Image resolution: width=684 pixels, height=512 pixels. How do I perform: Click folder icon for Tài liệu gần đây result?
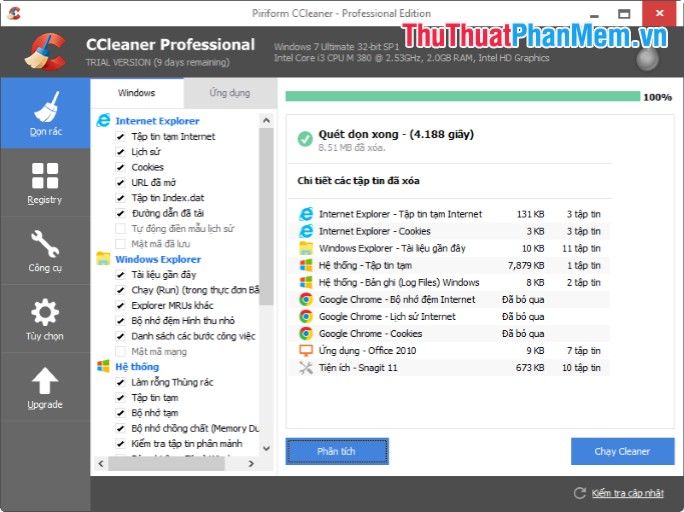pos(306,248)
